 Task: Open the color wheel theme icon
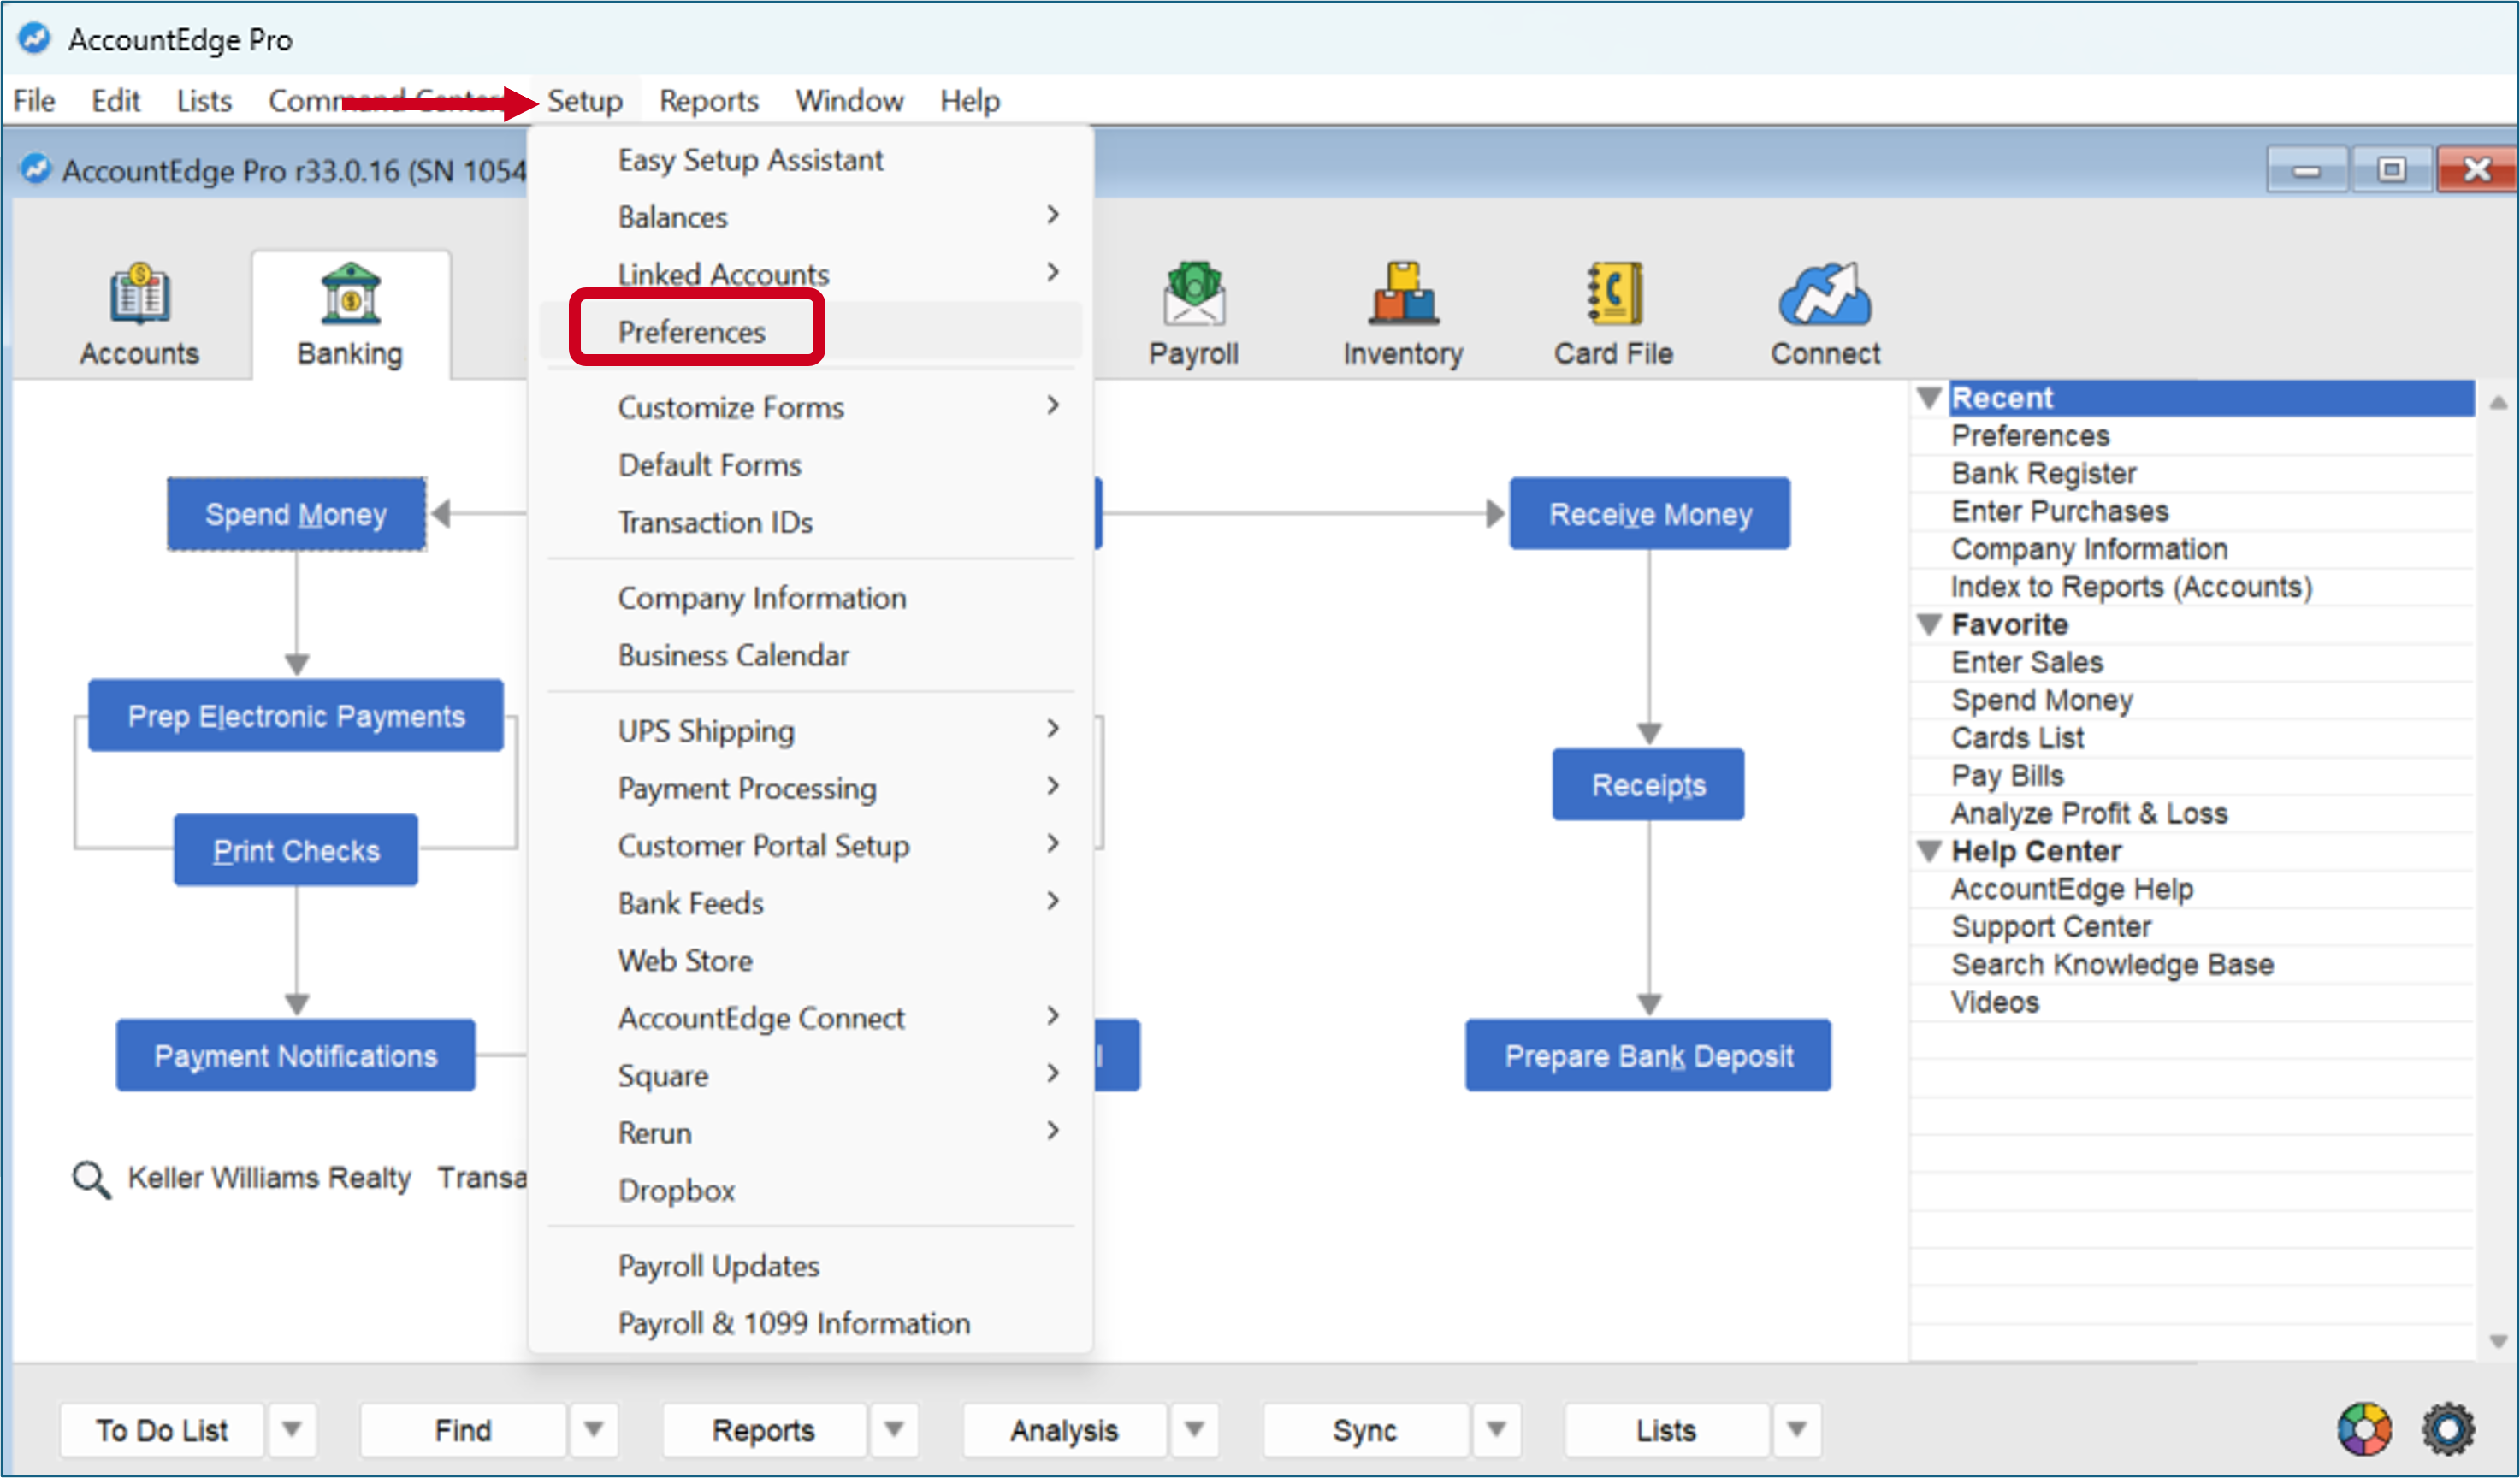[x=2364, y=1429]
